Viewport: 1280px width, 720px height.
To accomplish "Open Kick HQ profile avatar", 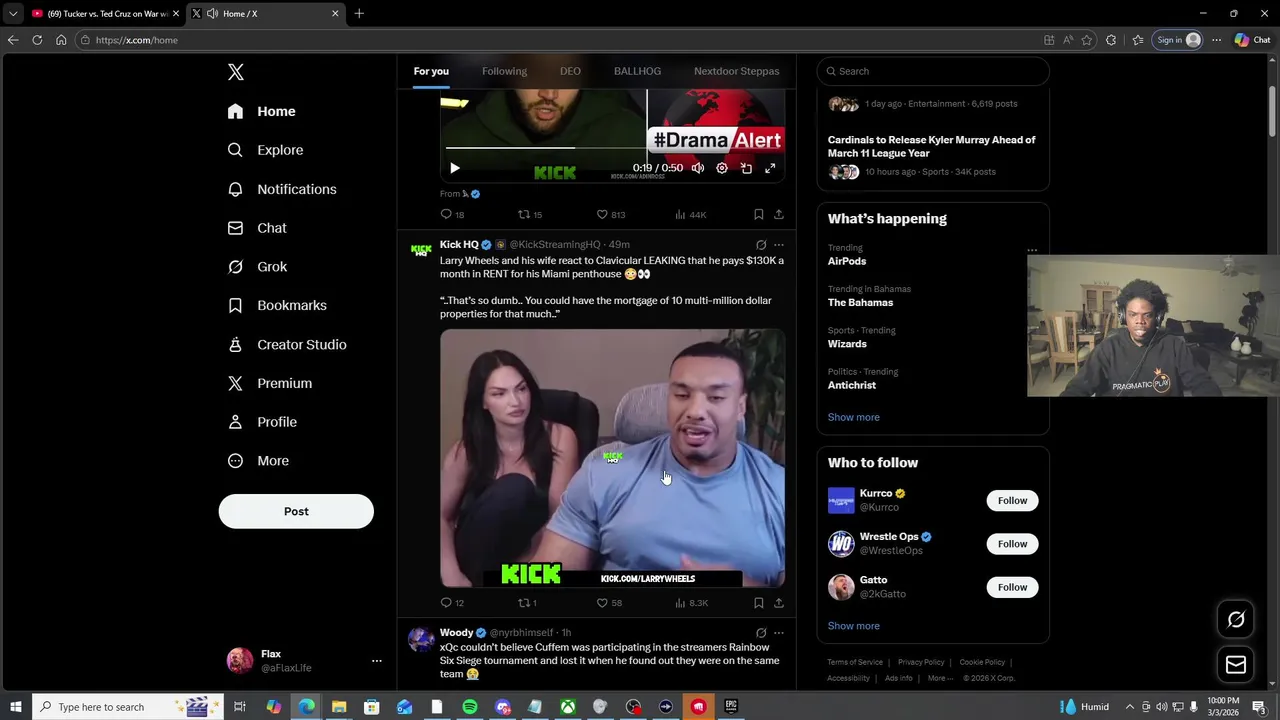I will pos(421,250).
